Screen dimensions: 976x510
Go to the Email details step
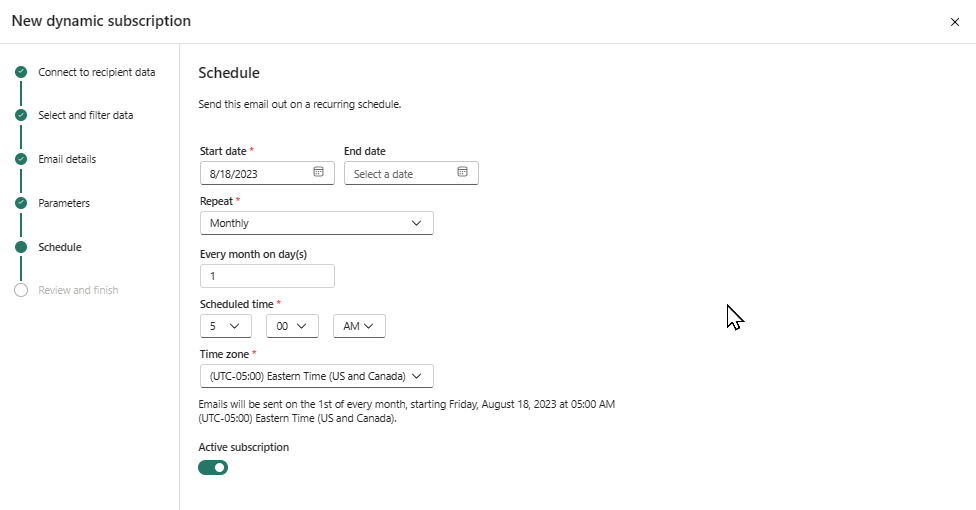(67, 159)
